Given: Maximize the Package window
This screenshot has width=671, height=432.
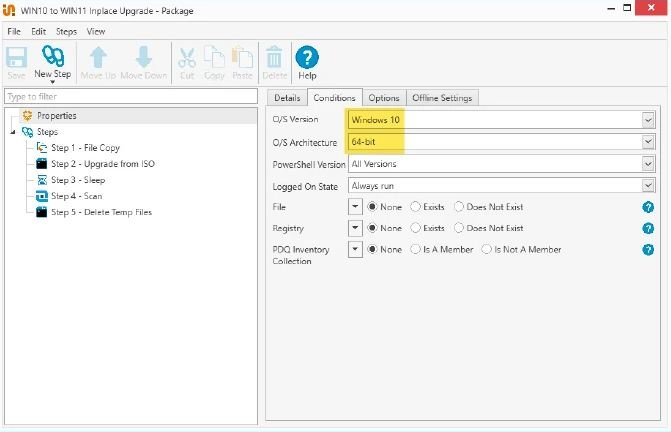Looking at the screenshot, I should click(627, 8).
